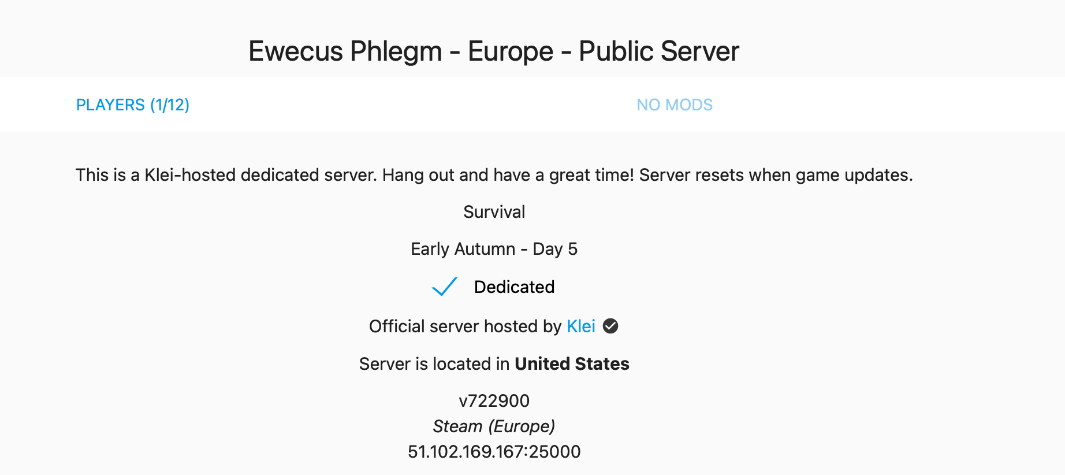Select the server IP address 51.102.169.167:25000
Screen dimensions: 1065x475
pyautogui.click(x=494, y=452)
